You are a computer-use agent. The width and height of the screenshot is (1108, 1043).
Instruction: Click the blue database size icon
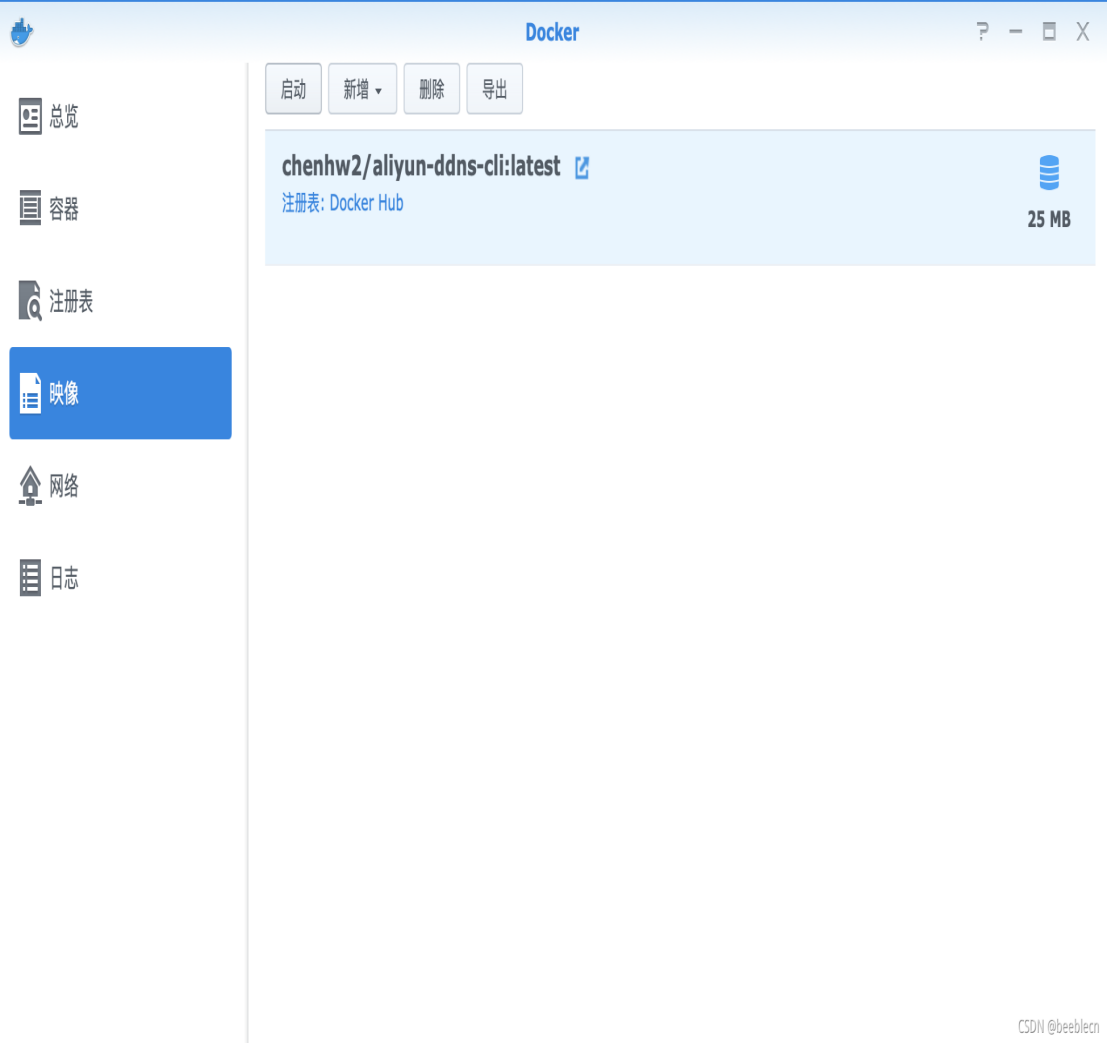(1049, 172)
